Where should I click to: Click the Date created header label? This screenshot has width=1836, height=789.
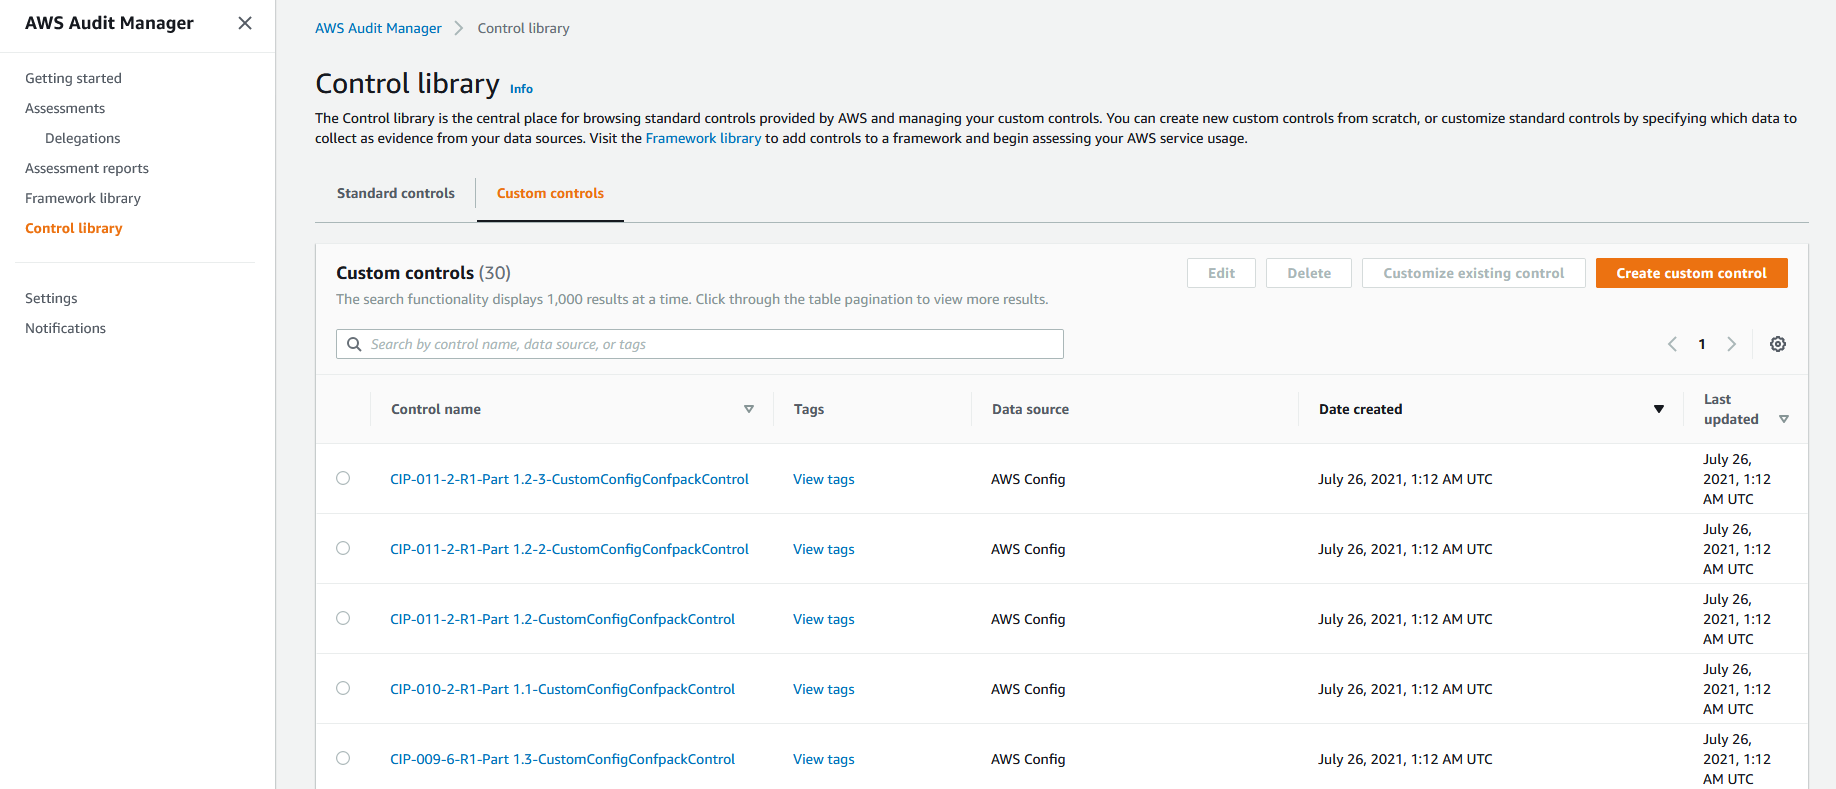tap(1360, 409)
